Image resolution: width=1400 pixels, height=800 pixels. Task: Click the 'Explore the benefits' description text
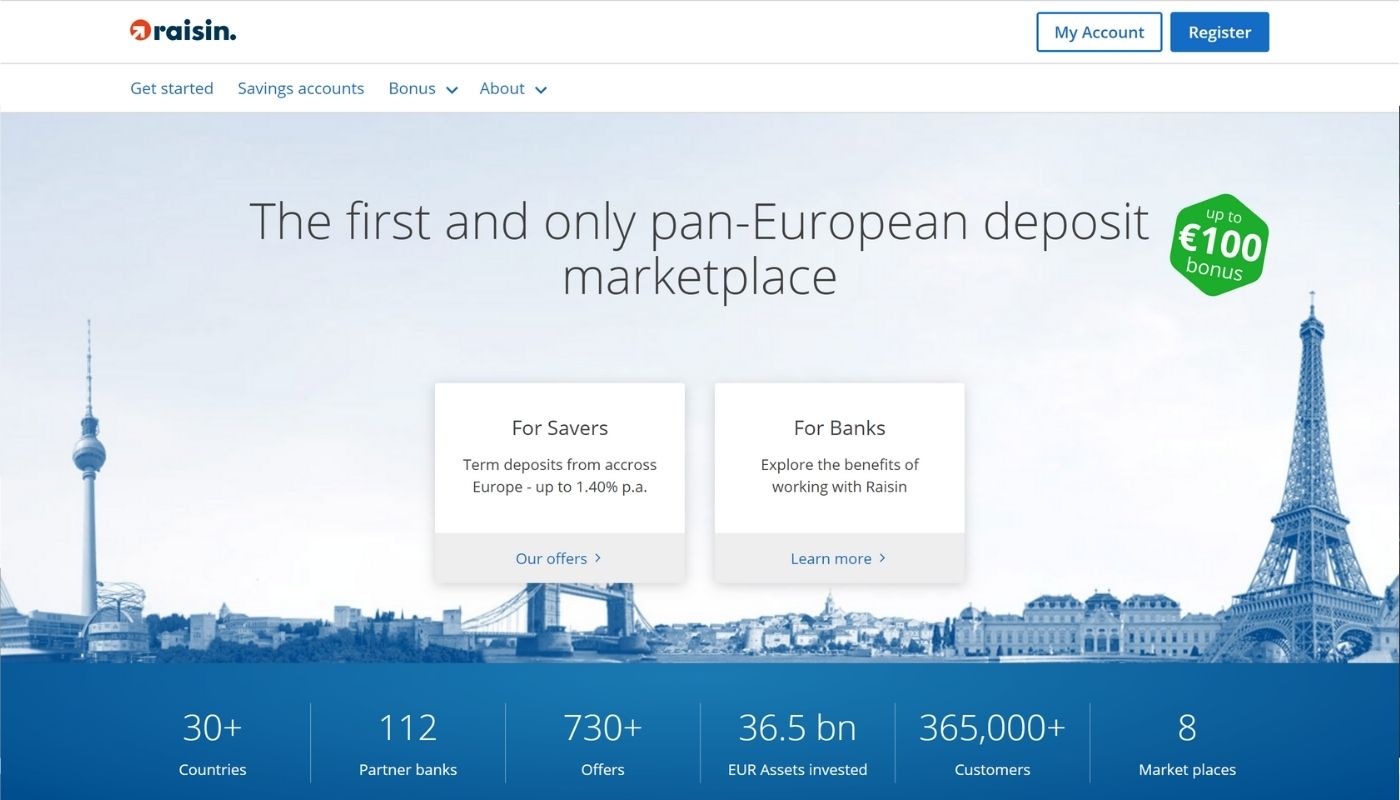[x=840, y=476]
